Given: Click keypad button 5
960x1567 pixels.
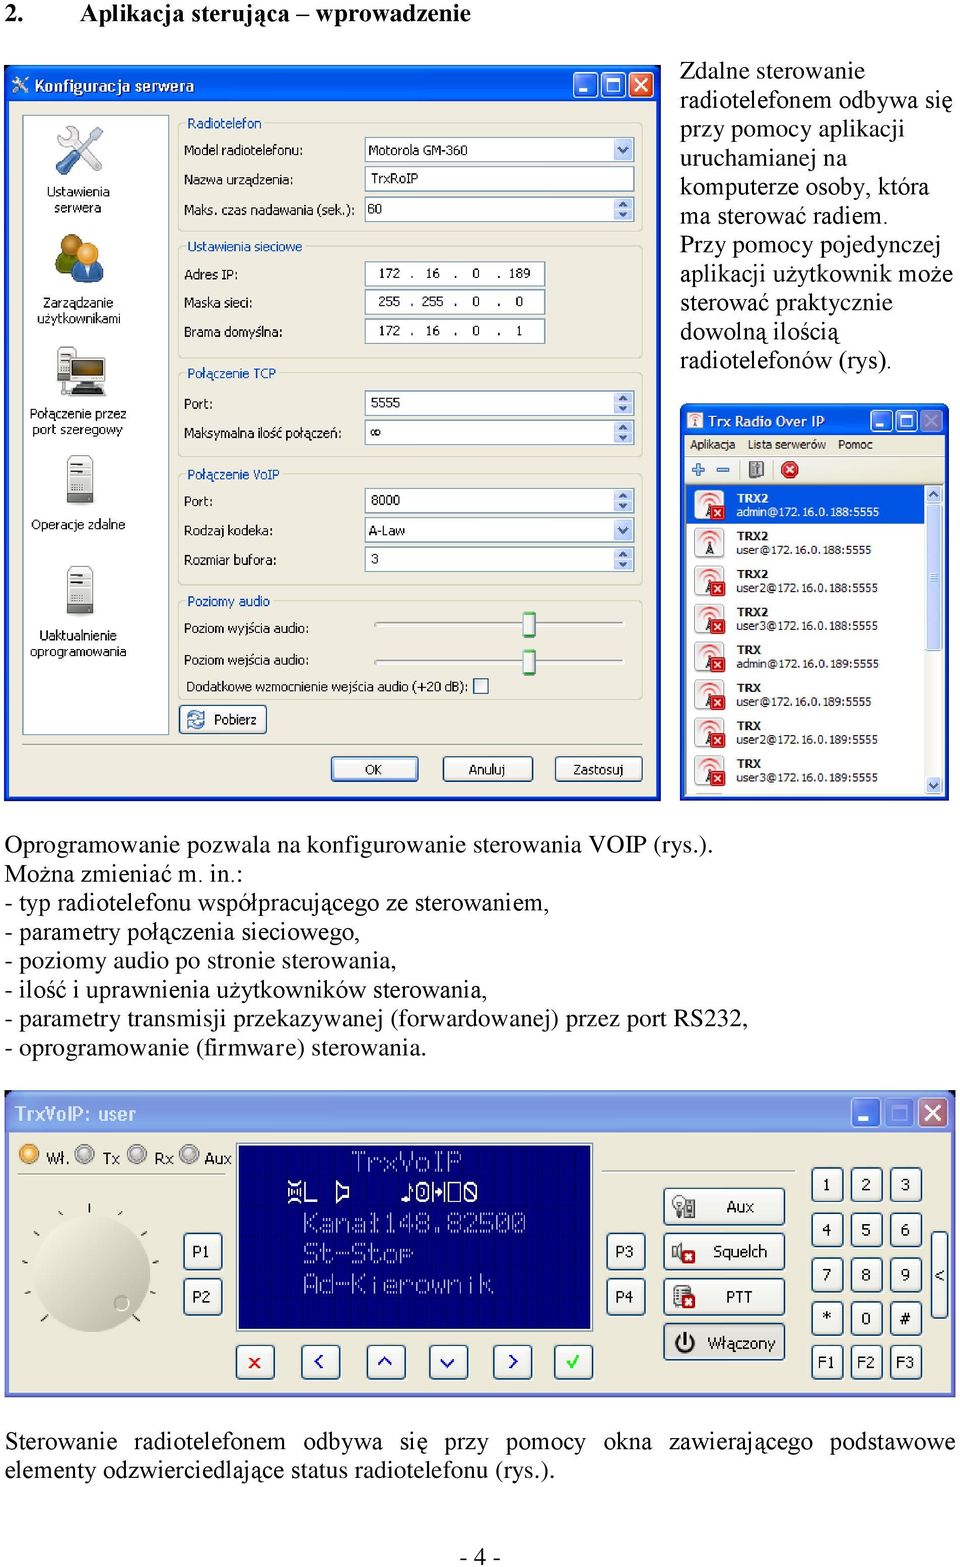Looking at the screenshot, I should tap(866, 1230).
